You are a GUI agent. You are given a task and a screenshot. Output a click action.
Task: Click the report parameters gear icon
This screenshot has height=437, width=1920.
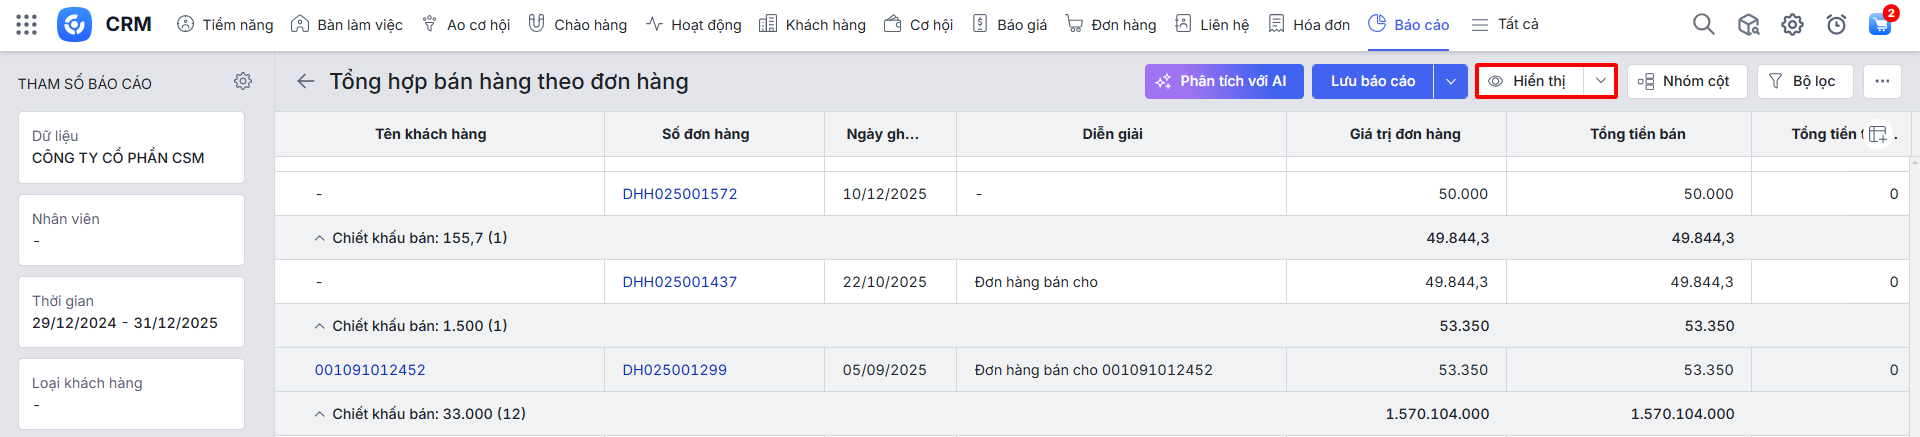[x=243, y=81]
